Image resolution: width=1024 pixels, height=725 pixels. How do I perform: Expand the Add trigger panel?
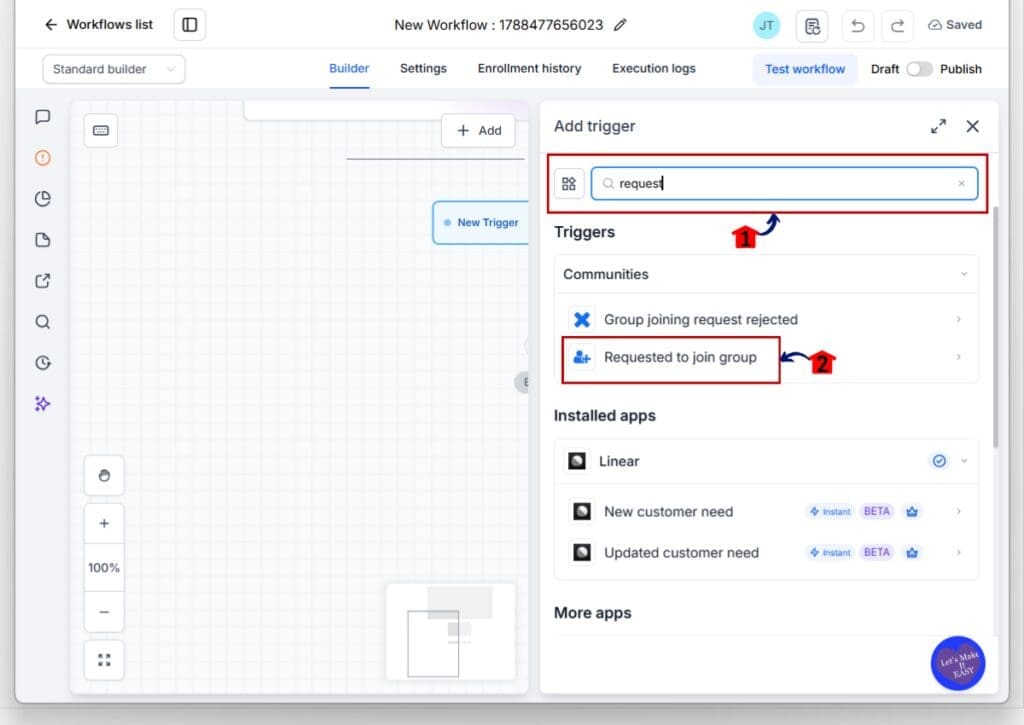point(938,126)
